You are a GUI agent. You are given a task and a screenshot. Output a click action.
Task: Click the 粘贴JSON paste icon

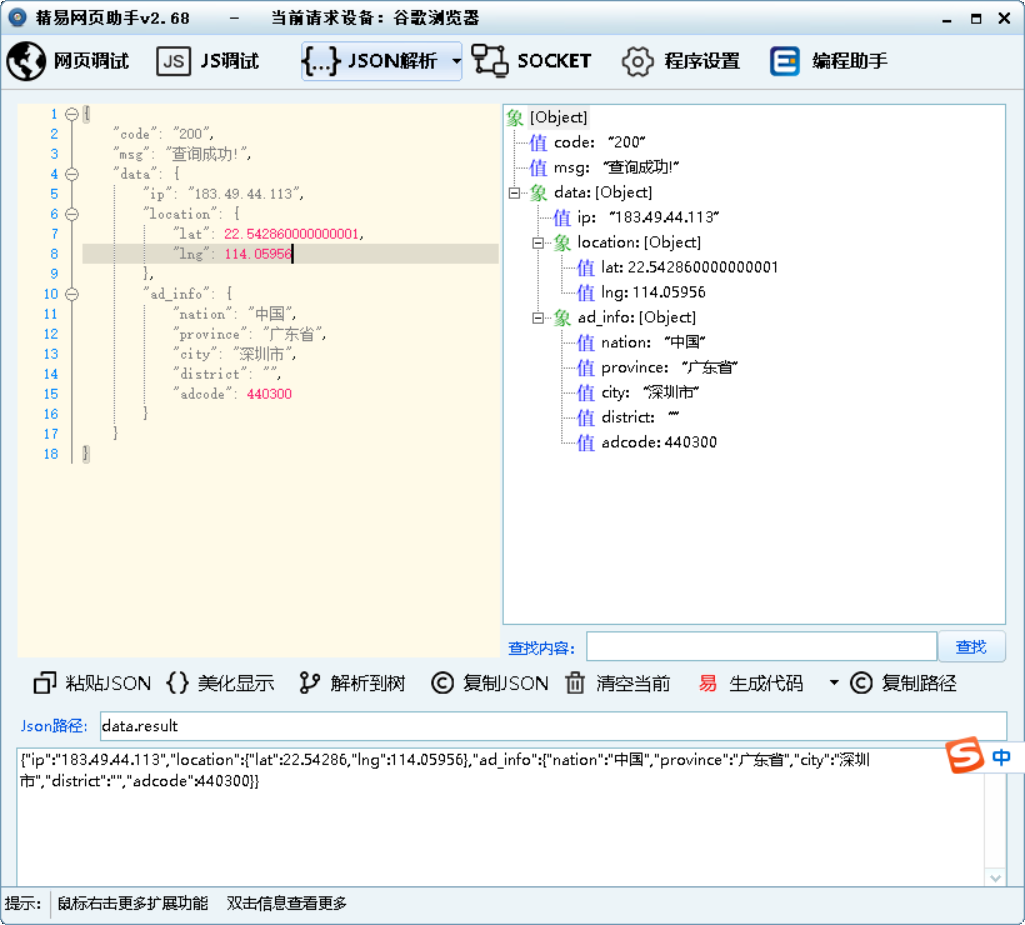coord(45,683)
